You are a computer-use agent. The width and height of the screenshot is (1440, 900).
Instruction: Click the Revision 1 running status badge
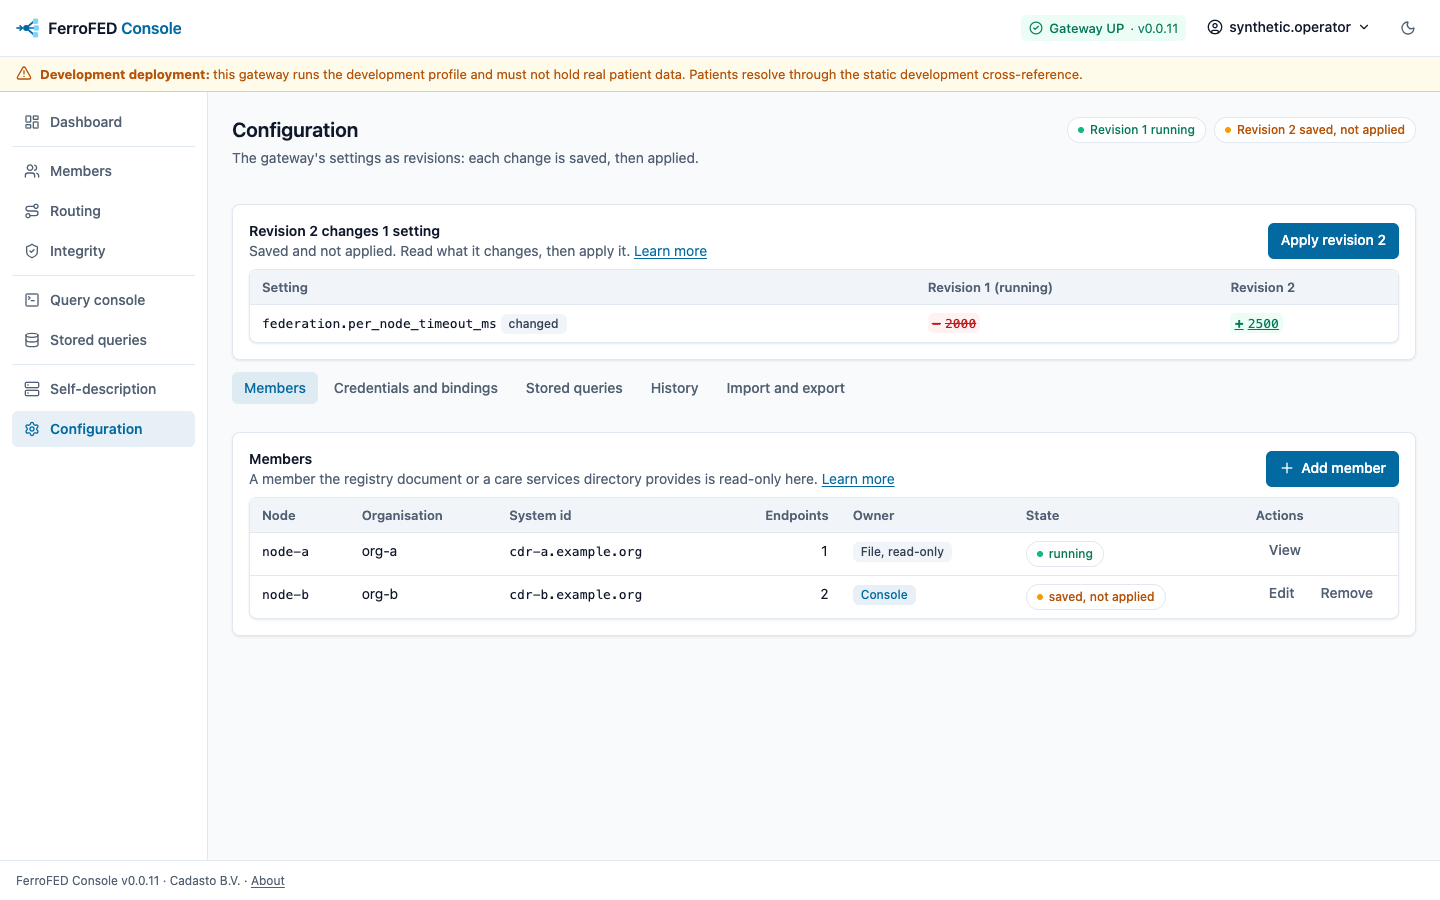click(1136, 130)
